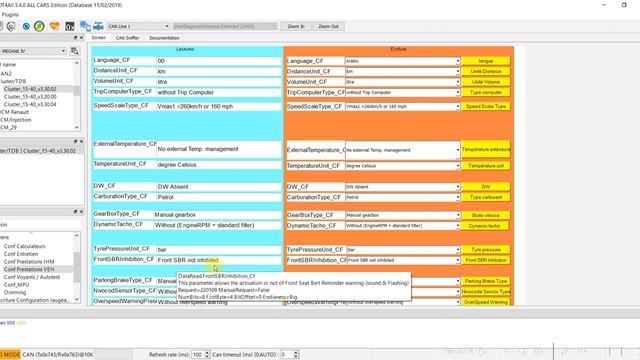Viewport: 640px width, 360px height.
Task: Click the yellow Speed Scale Type button
Action: pos(486,107)
